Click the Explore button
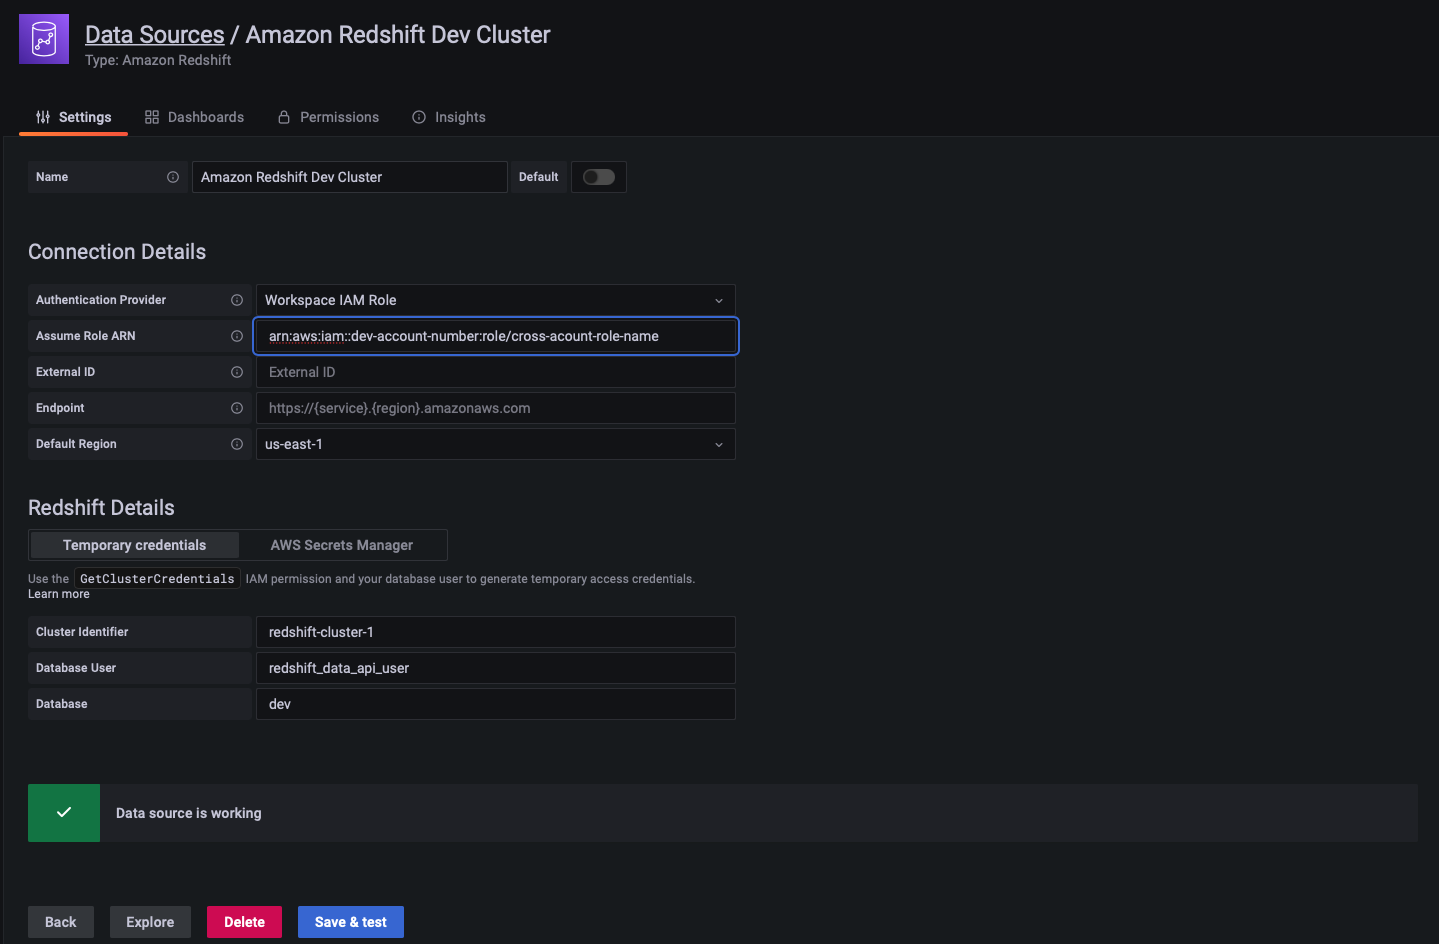 (150, 922)
